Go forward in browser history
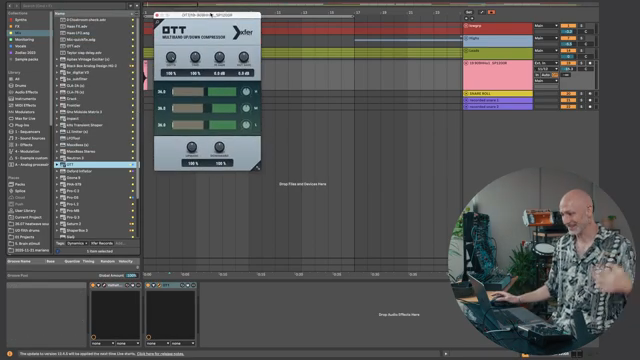 point(16,6)
